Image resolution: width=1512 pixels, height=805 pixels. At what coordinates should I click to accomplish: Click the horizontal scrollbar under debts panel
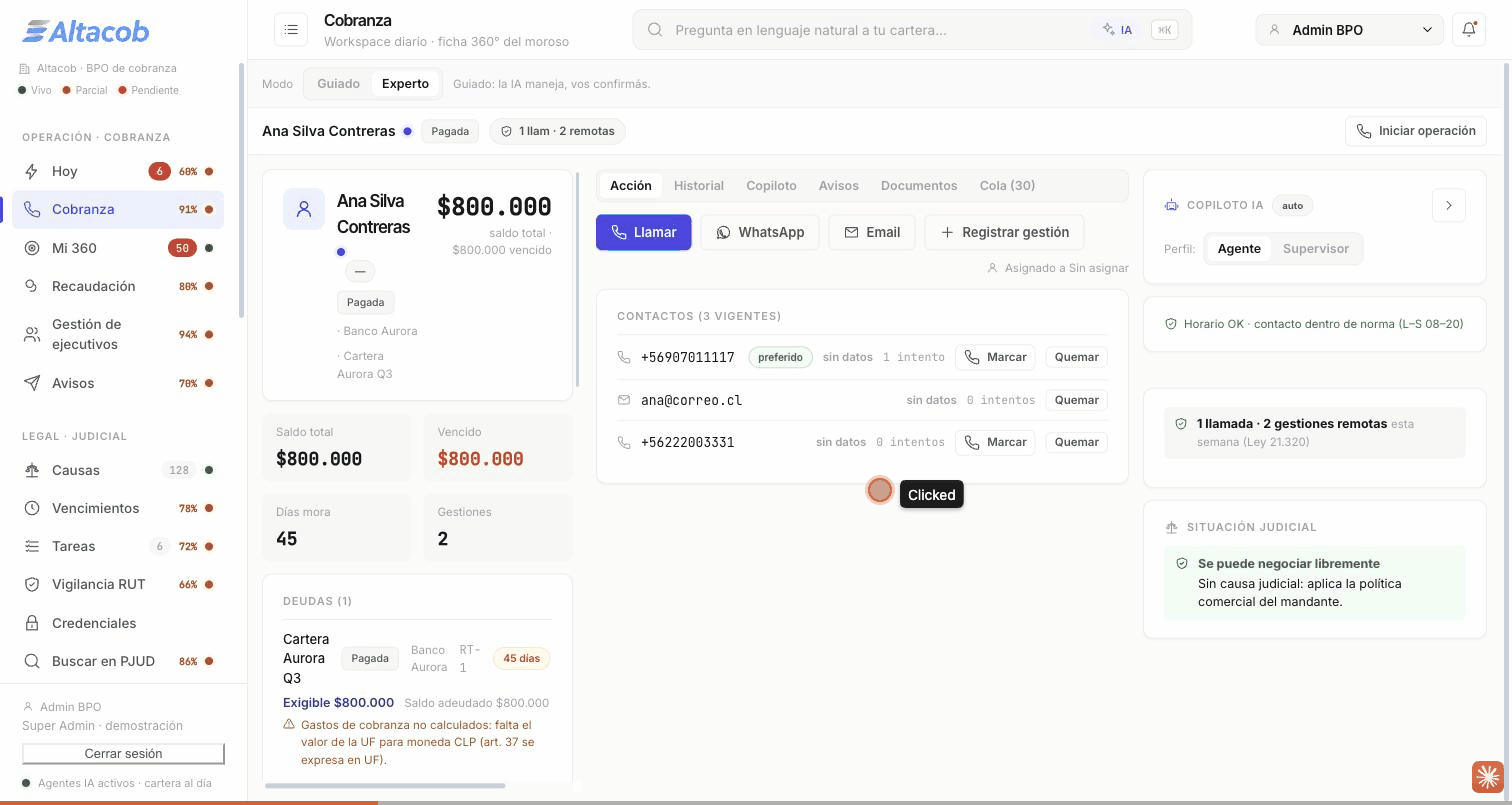(x=385, y=786)
